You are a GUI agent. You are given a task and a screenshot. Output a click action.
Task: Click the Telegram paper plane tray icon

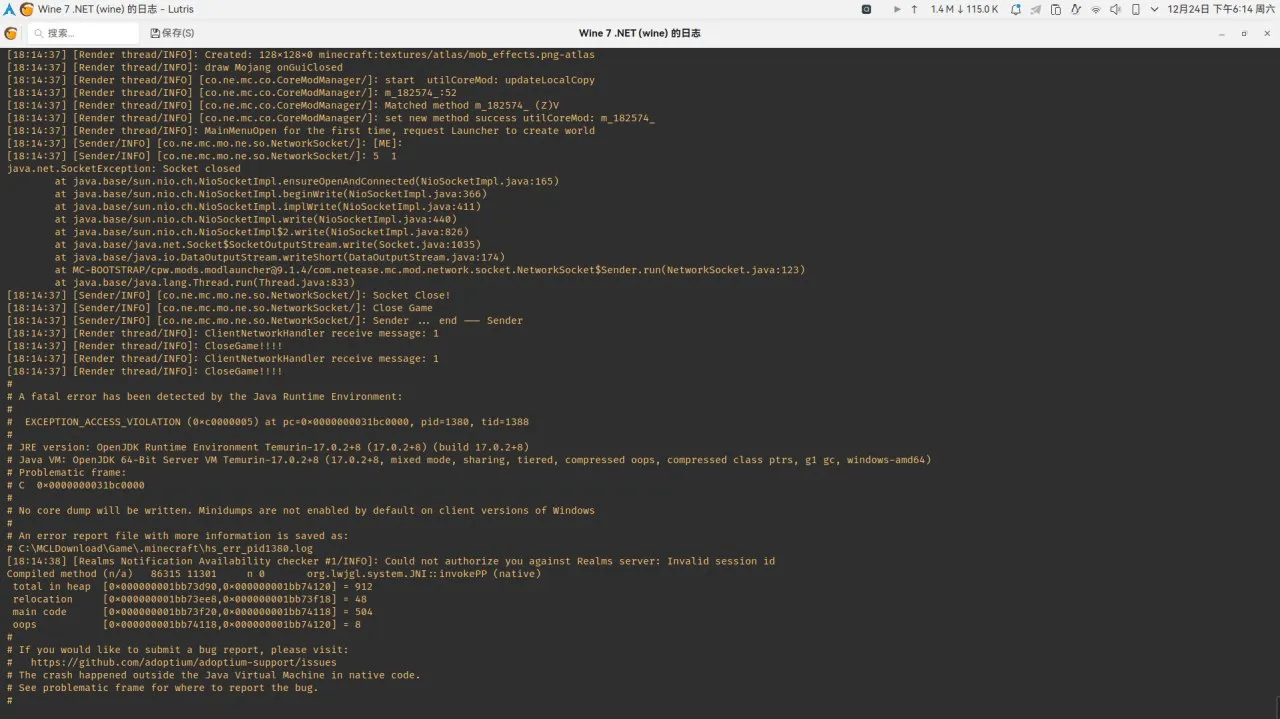(x=1037, y=9)
